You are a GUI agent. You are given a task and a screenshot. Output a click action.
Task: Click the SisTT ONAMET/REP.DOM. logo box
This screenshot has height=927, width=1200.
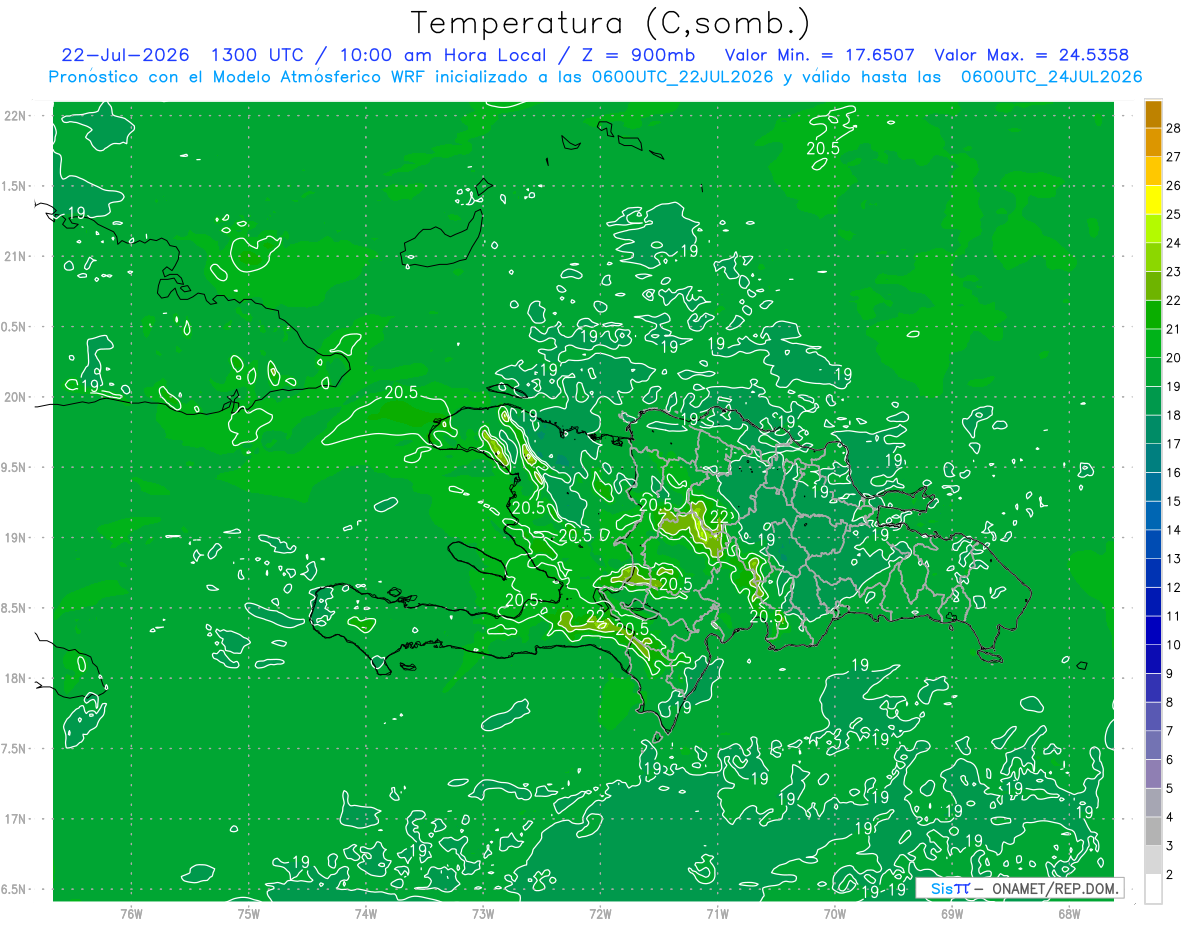click(x=1020, y=888)
